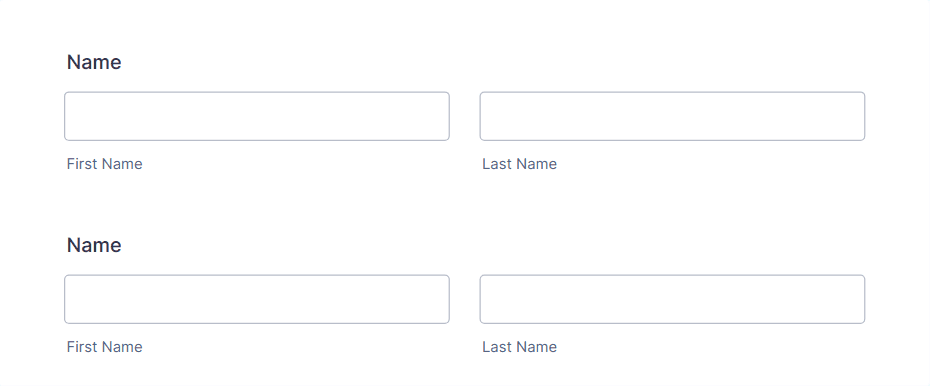
Task: Select the lower 'Name' field heading
Action: pos(94,245)
